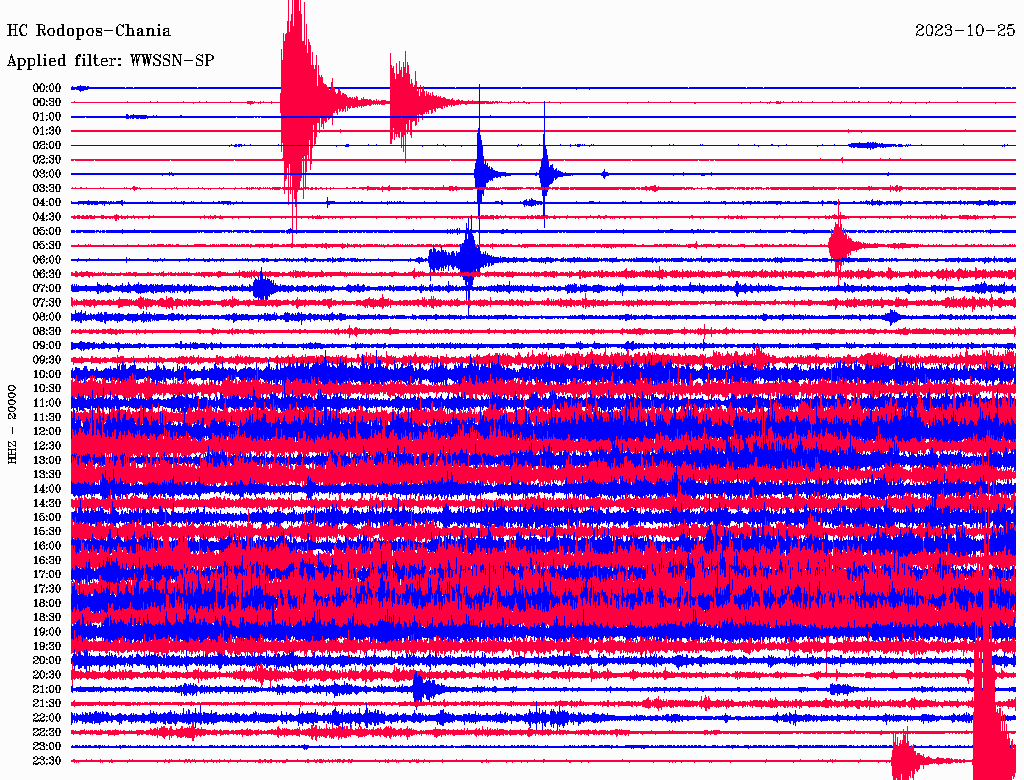The image size is (1024, 780).
Task: Select the 23:00 time label
Action: pyautogui.click(x=47, y=746)
